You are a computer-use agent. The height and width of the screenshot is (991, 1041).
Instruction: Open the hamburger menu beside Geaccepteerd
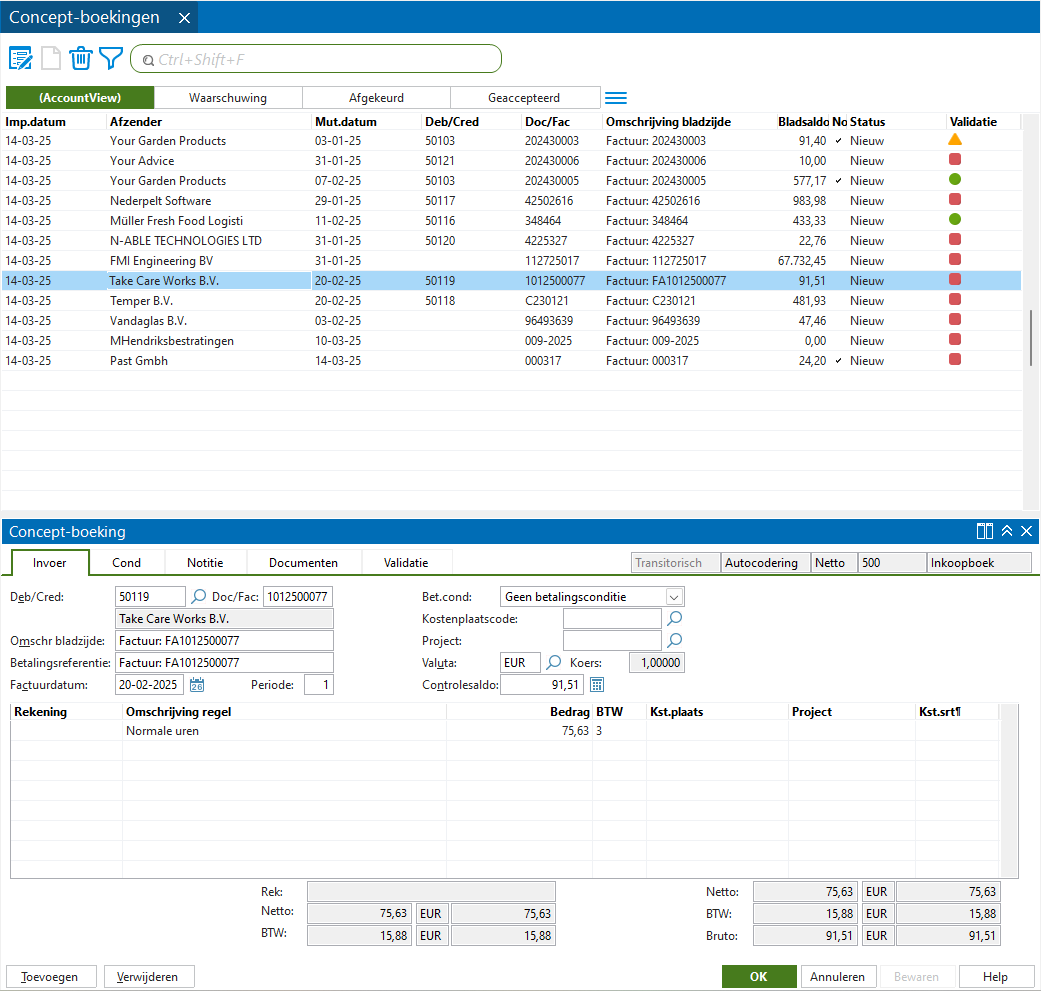(616, 98)
